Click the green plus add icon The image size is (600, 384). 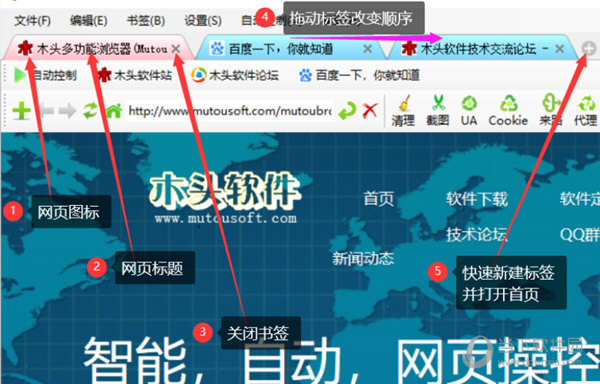21,111
